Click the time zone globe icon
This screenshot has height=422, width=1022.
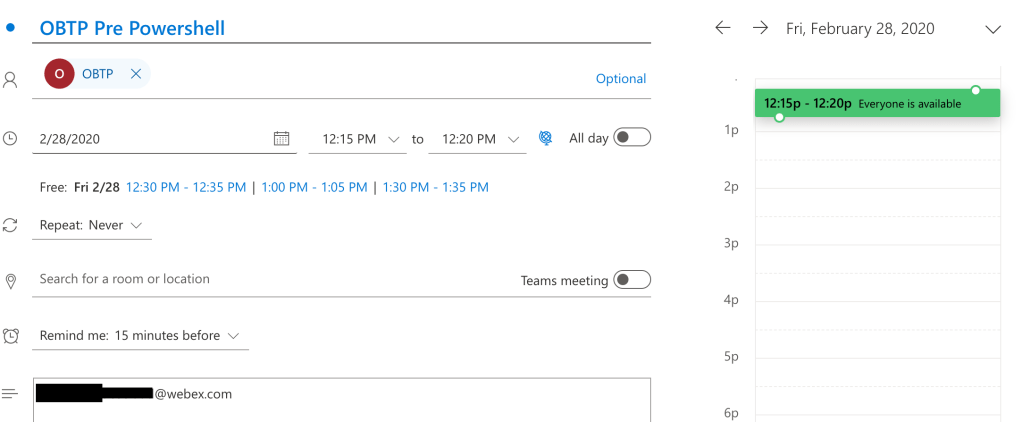tap(545, 139)
